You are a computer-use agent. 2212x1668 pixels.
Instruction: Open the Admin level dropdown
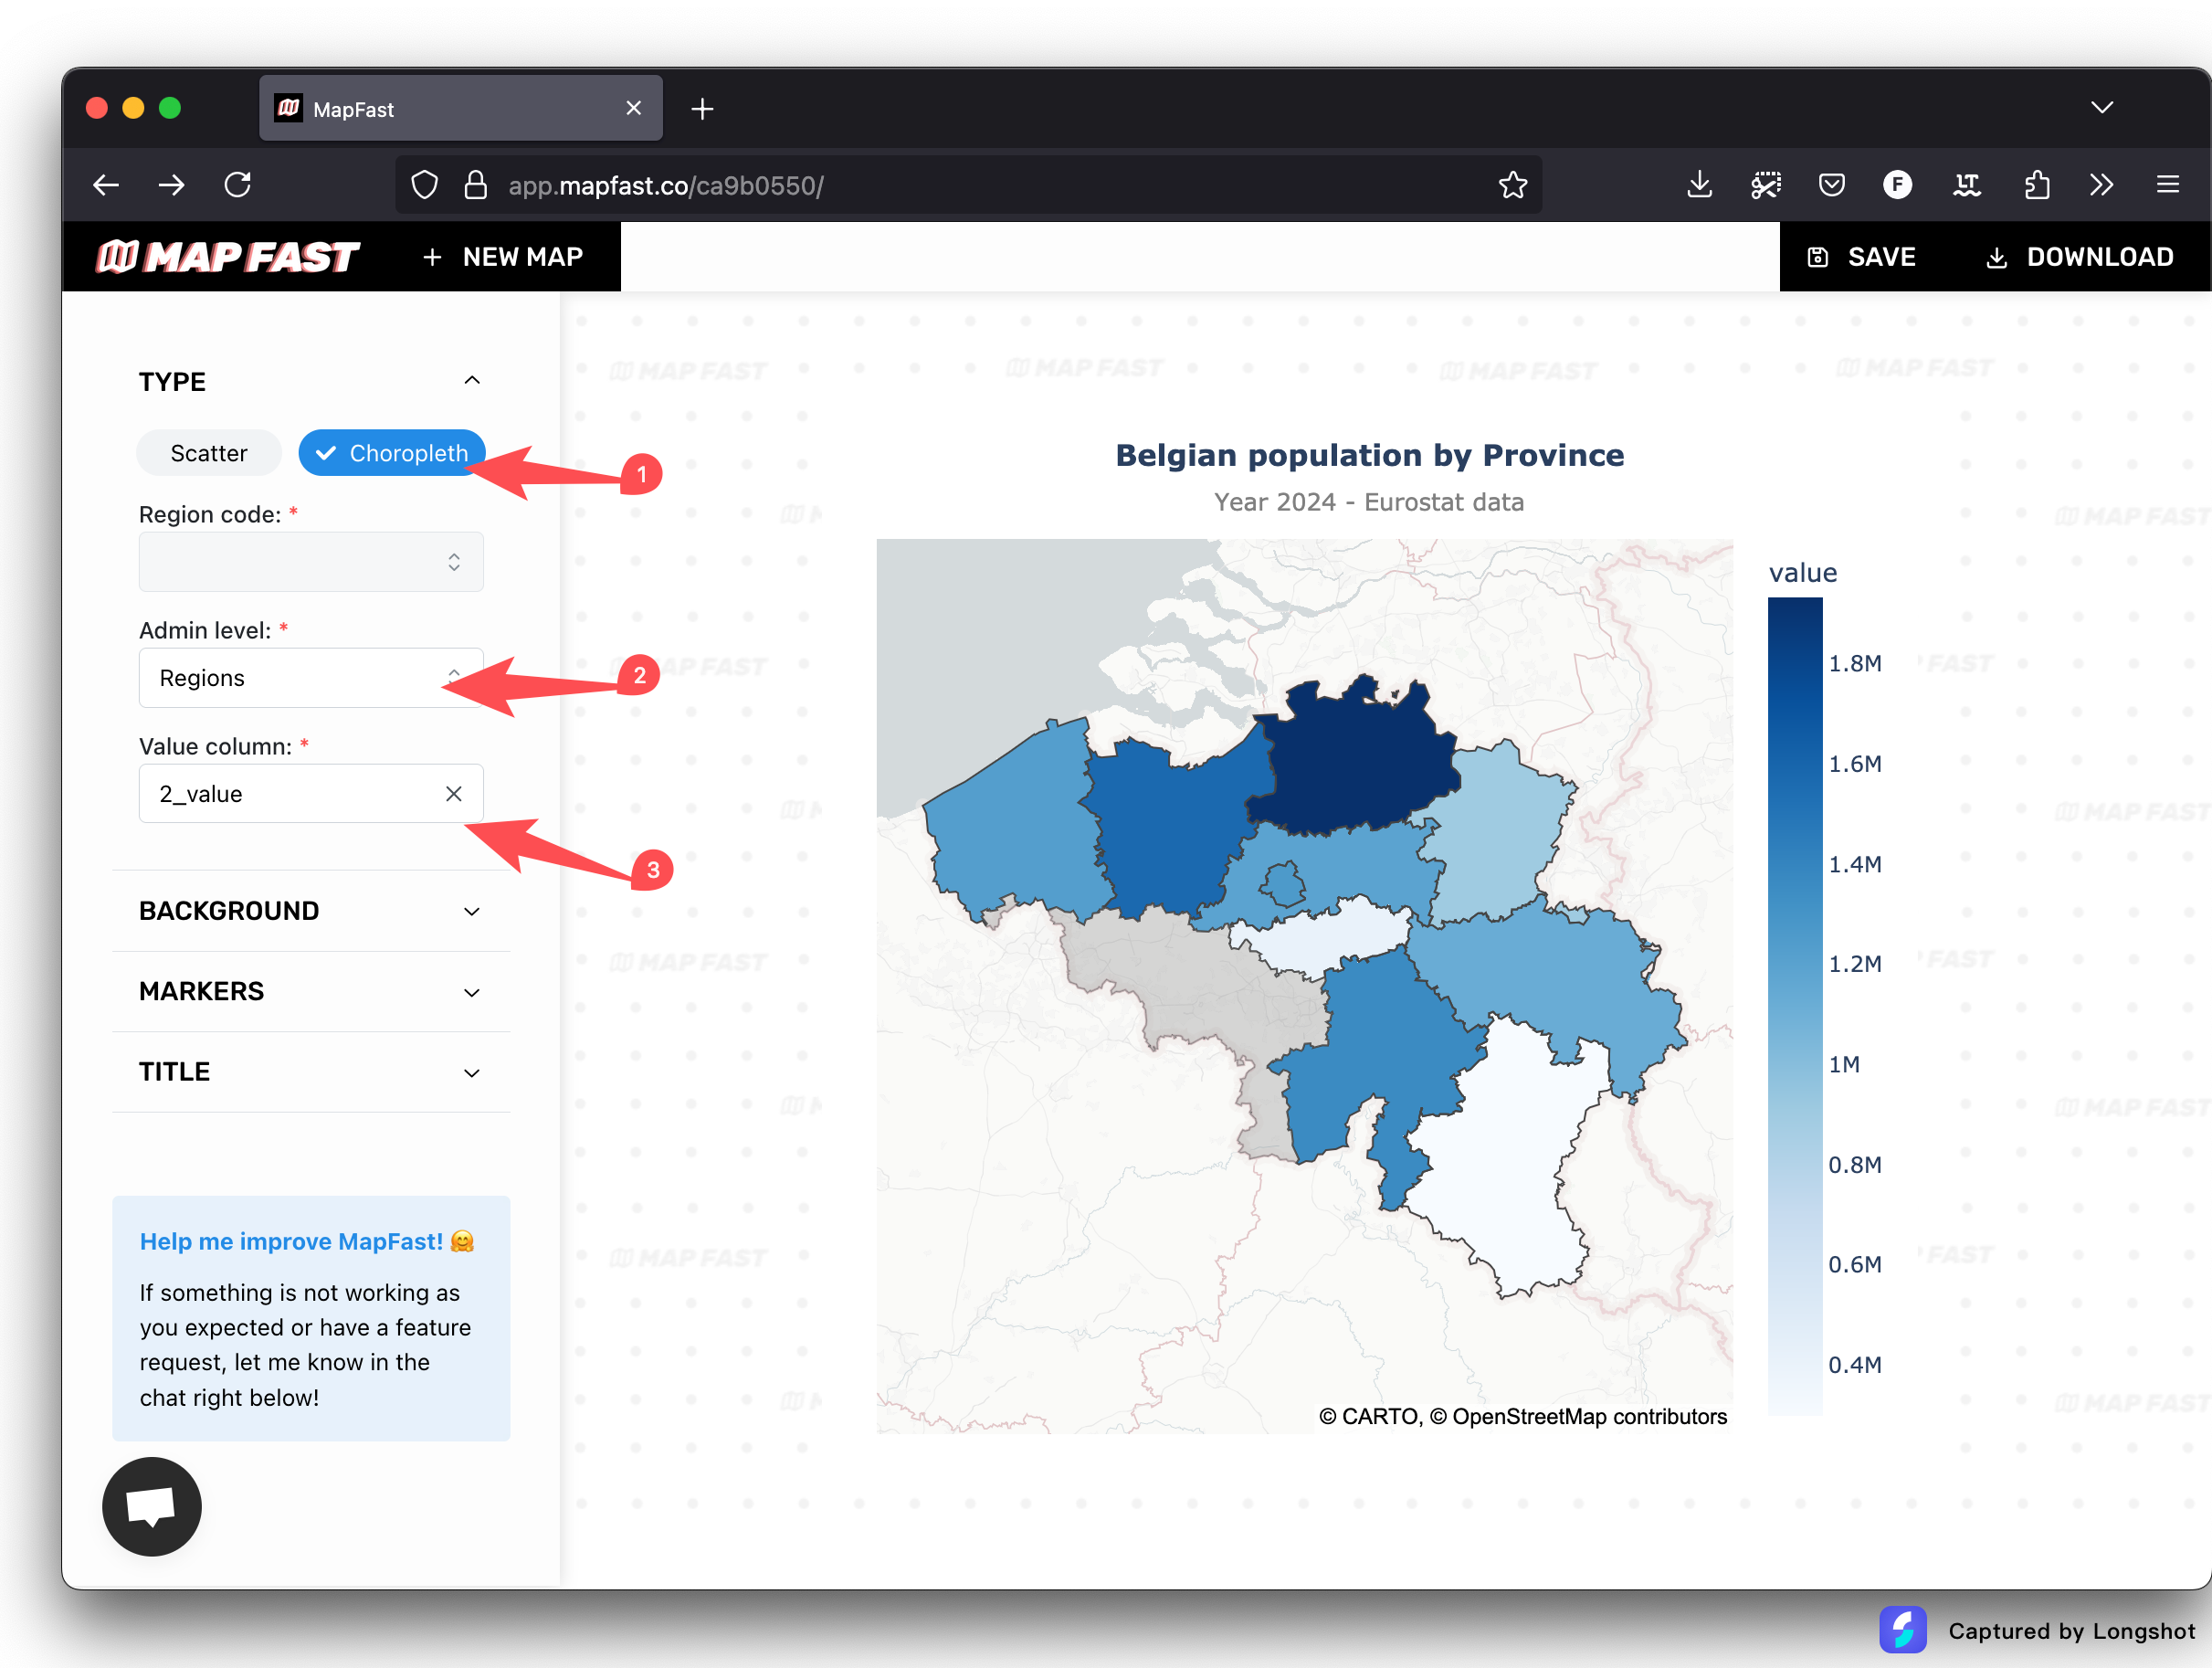tap(311, 678)
